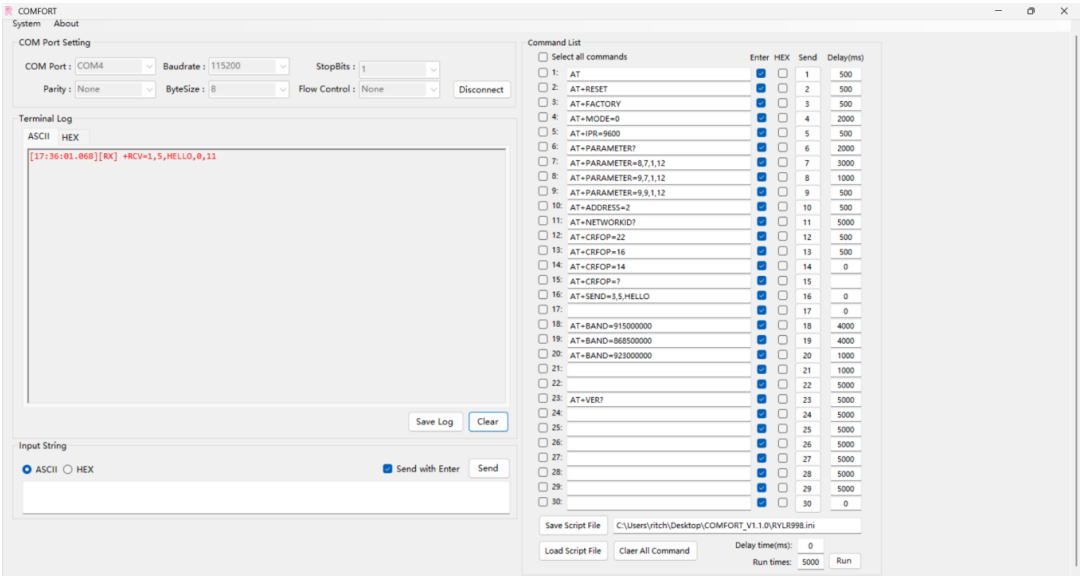The width and height of the screenshot is (1082, 577).
Task: Click Save Log button
Action: (434, 422)
